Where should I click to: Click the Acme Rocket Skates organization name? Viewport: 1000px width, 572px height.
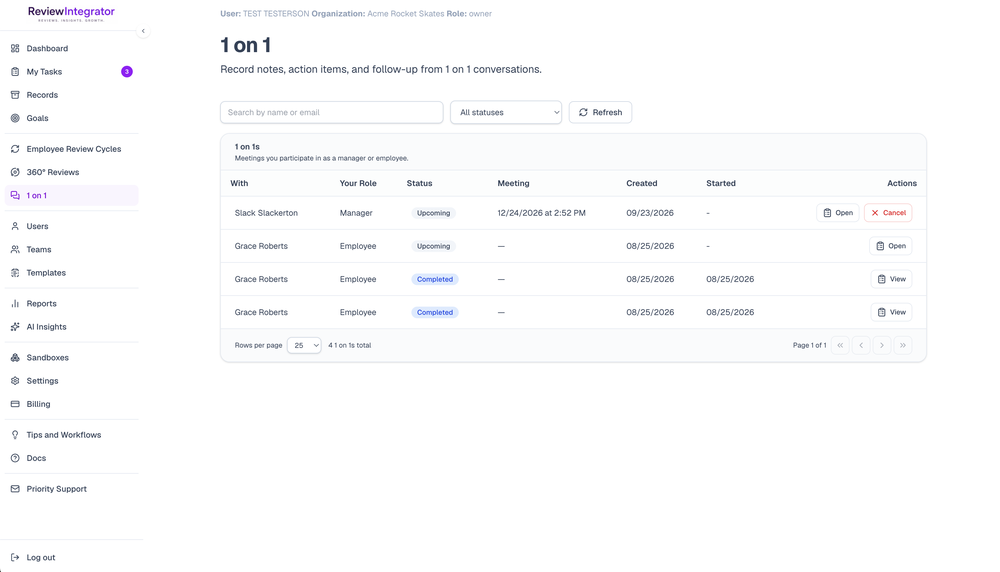pos(406,13)
